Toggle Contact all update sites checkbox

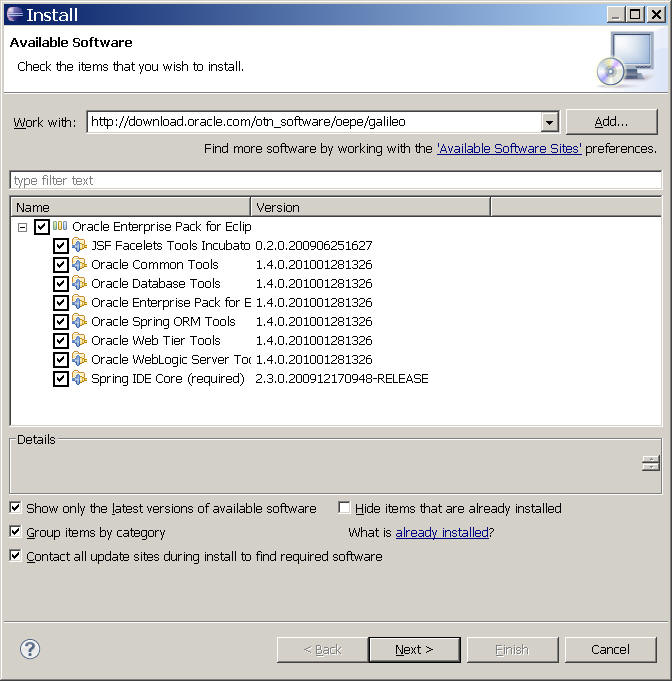click(x=15, y=555)
